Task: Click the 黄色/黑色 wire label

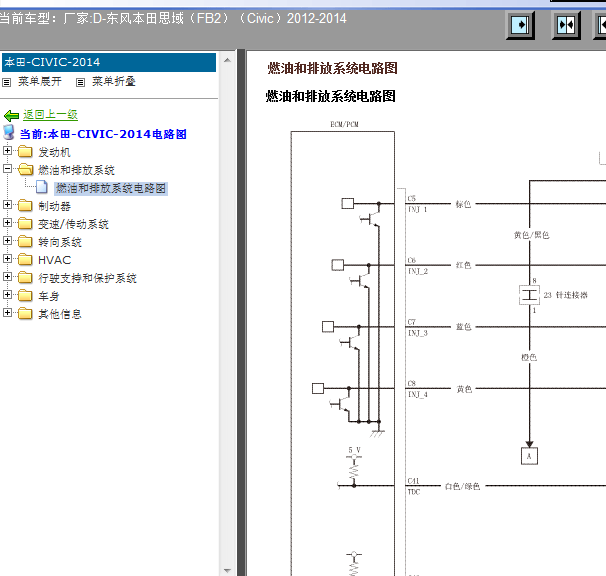Action: tap(531, 235)
